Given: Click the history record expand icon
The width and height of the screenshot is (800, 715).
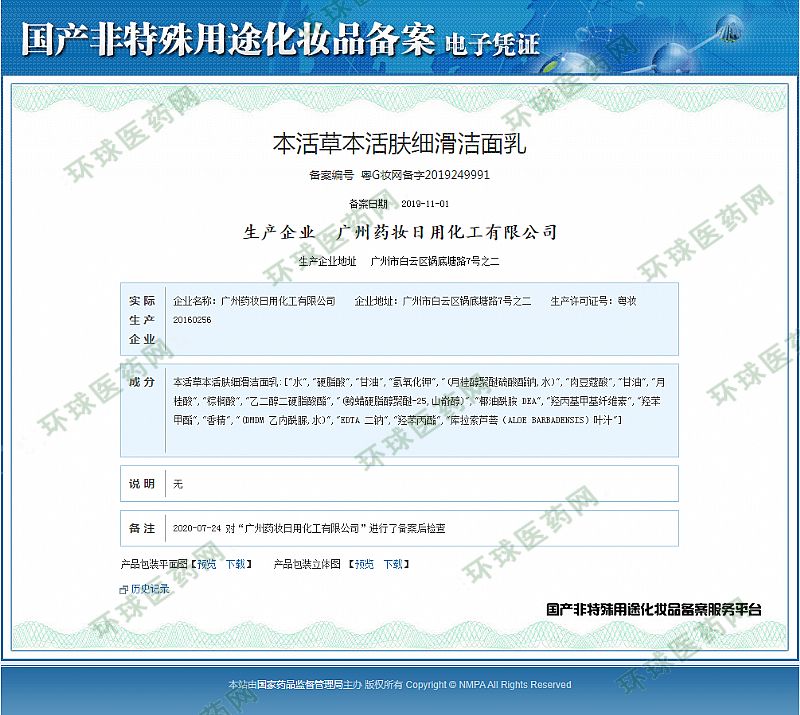Looking at the screenshot, I should pyautogui.click(x=124, y=590).
